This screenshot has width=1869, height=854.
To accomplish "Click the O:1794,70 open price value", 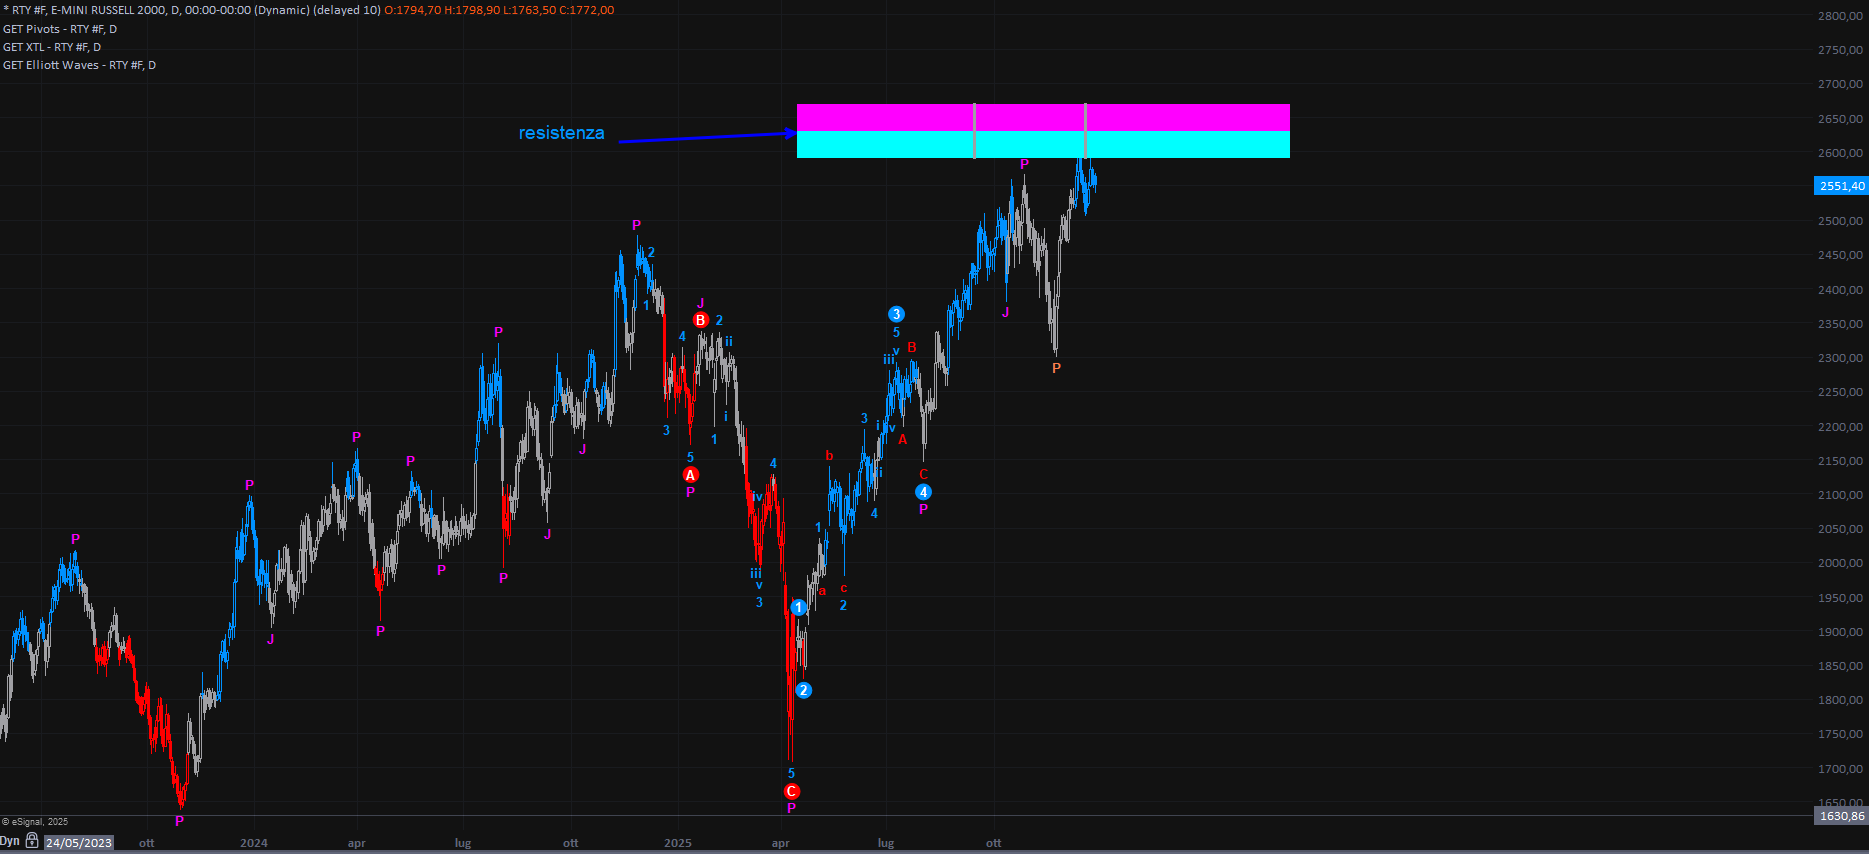I will tap(413, 10).
